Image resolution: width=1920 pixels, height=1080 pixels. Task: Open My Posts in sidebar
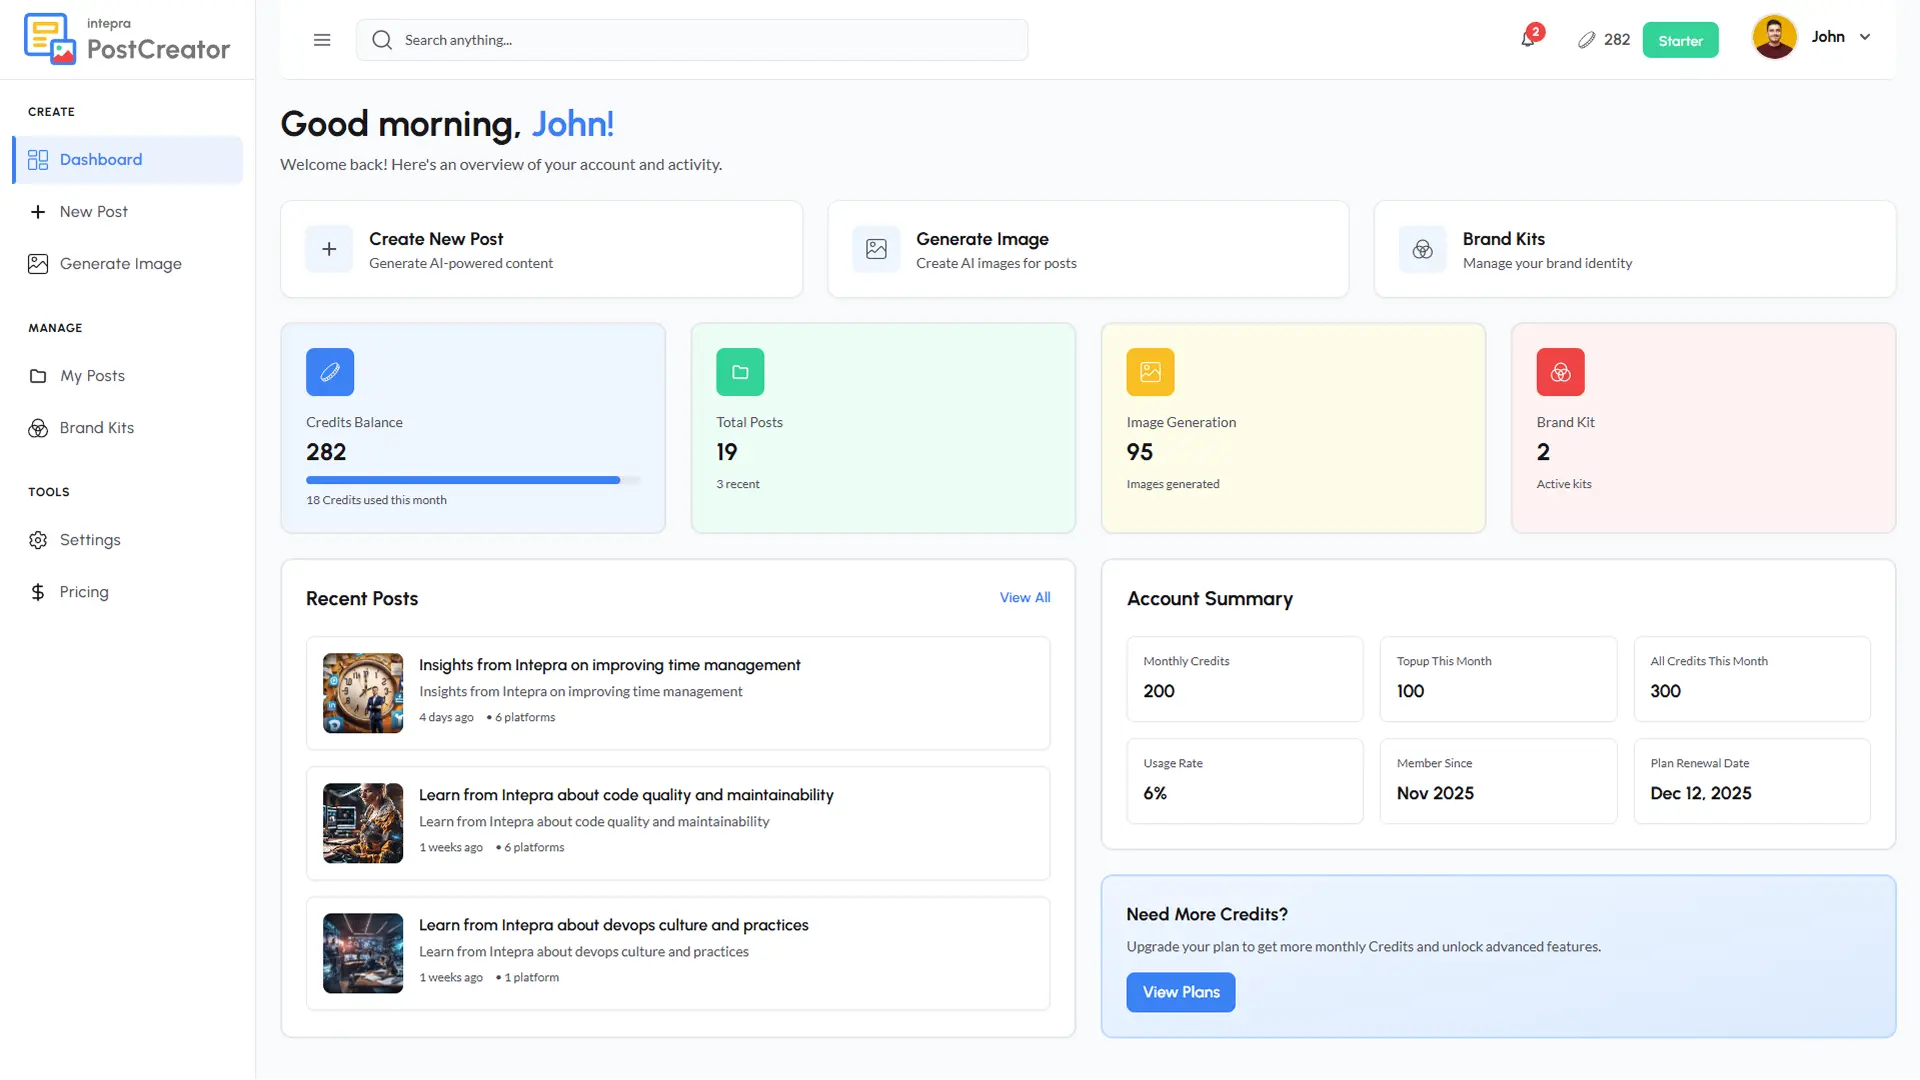(92, 376)
